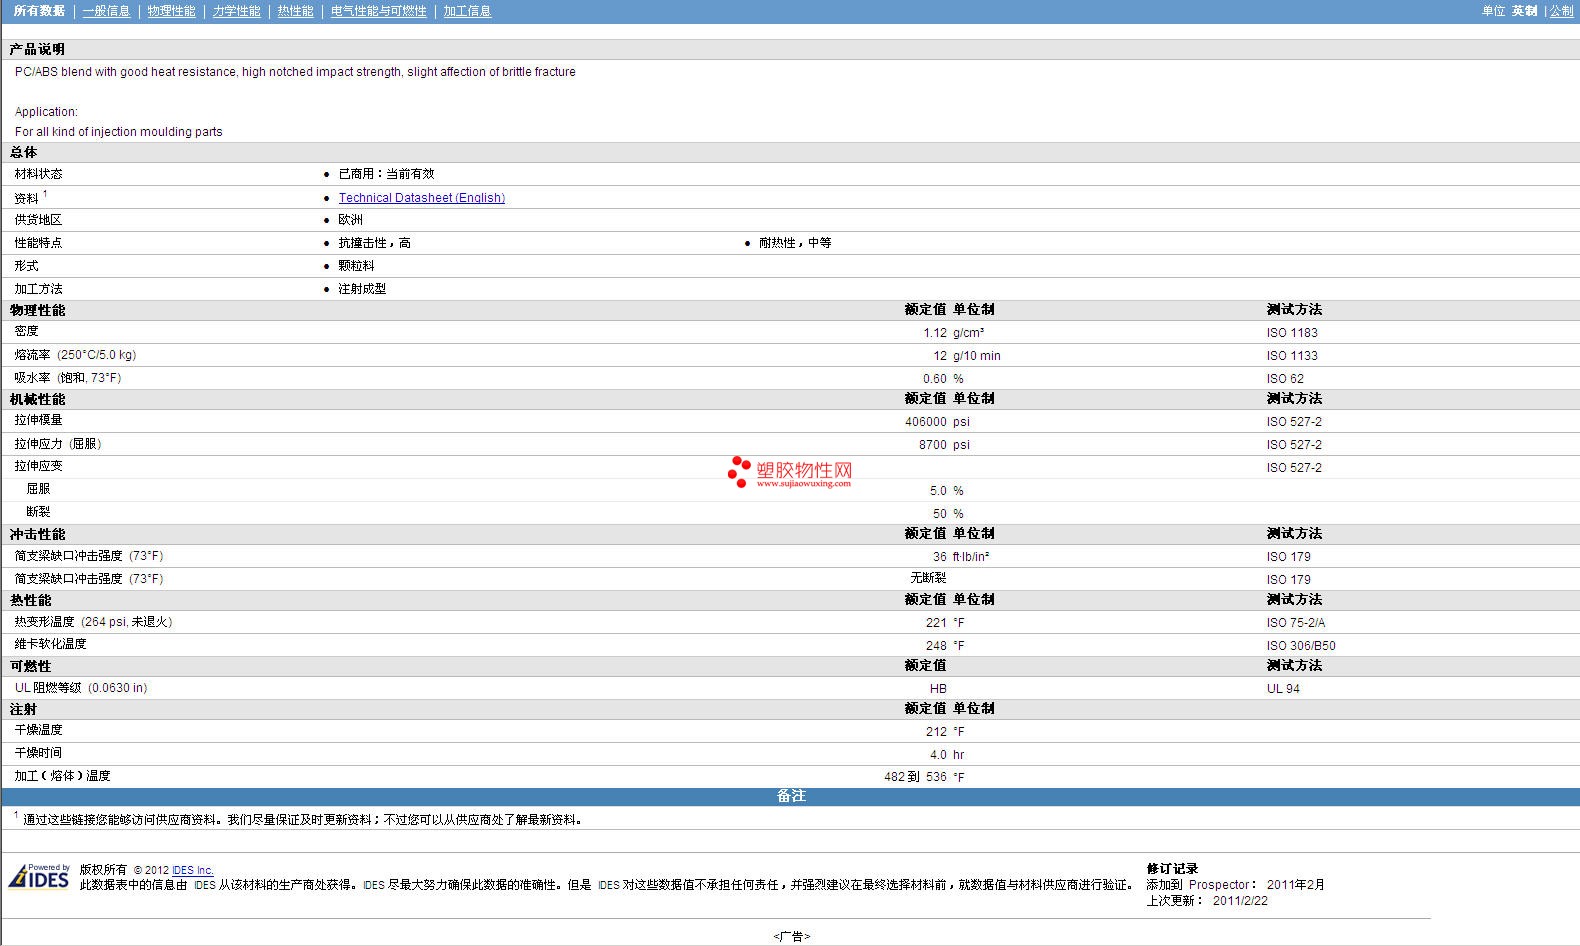Click the UL 阻燃等级 row label
This screenshot has height=946, width=1580.
tap(81, 688)
